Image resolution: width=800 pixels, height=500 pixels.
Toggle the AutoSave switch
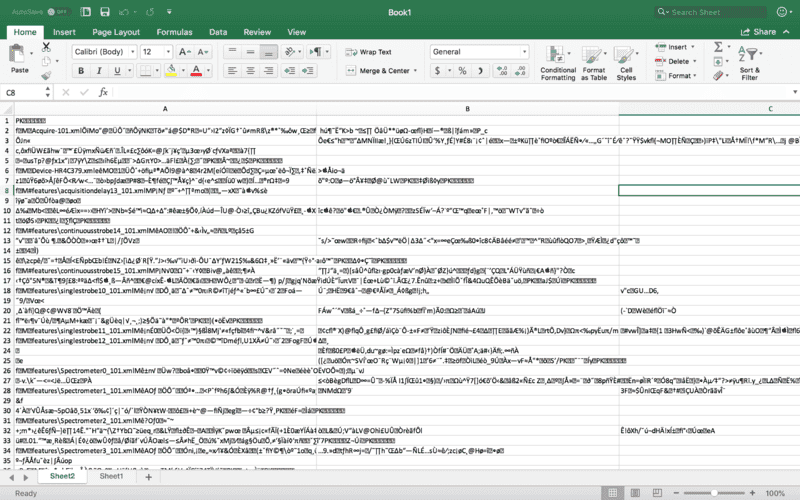58,12
